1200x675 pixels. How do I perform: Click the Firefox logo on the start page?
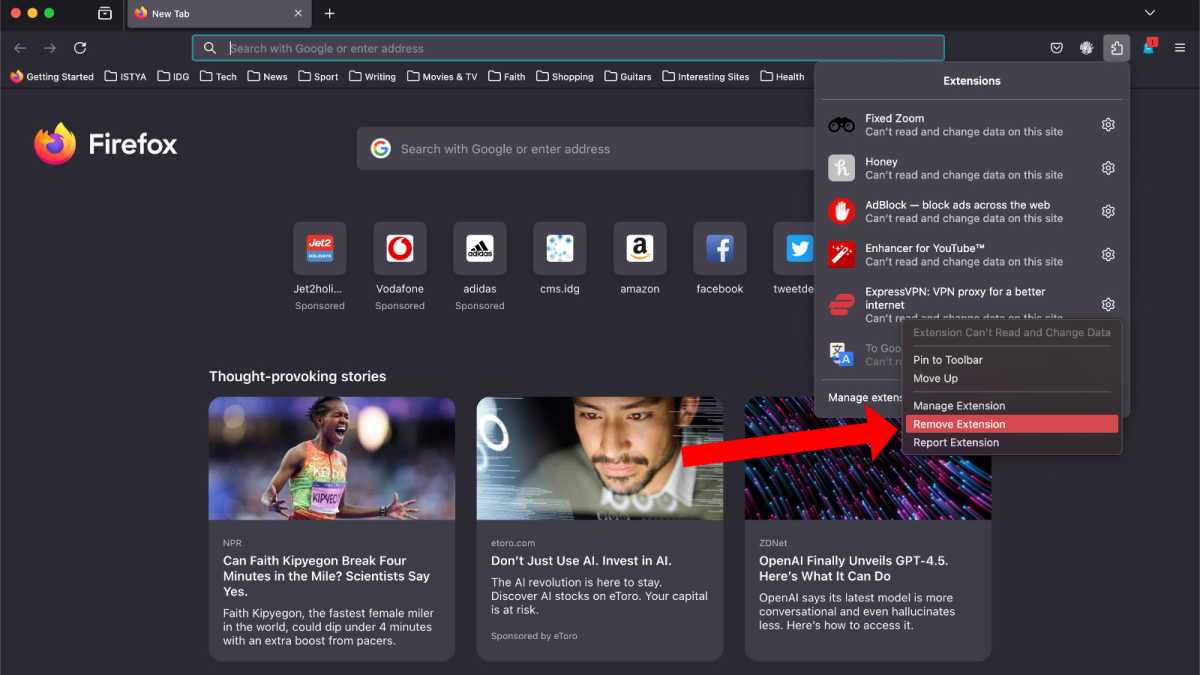[55, 144]
